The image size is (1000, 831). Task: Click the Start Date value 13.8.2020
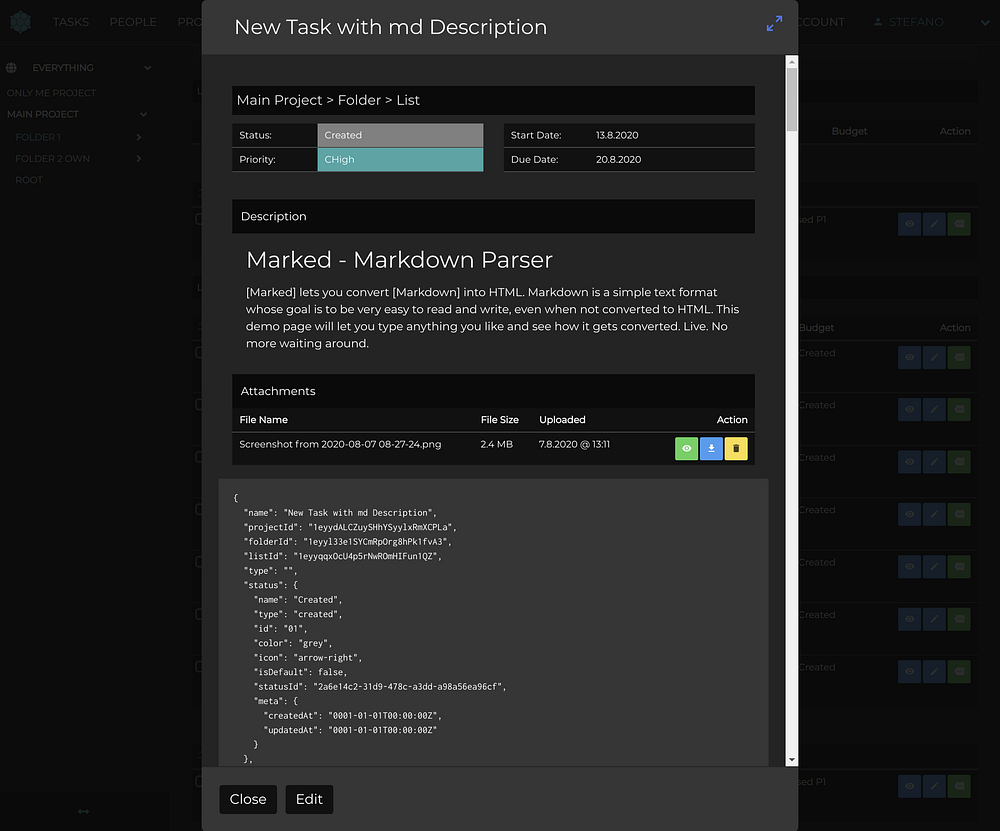[x=617, y=135]
